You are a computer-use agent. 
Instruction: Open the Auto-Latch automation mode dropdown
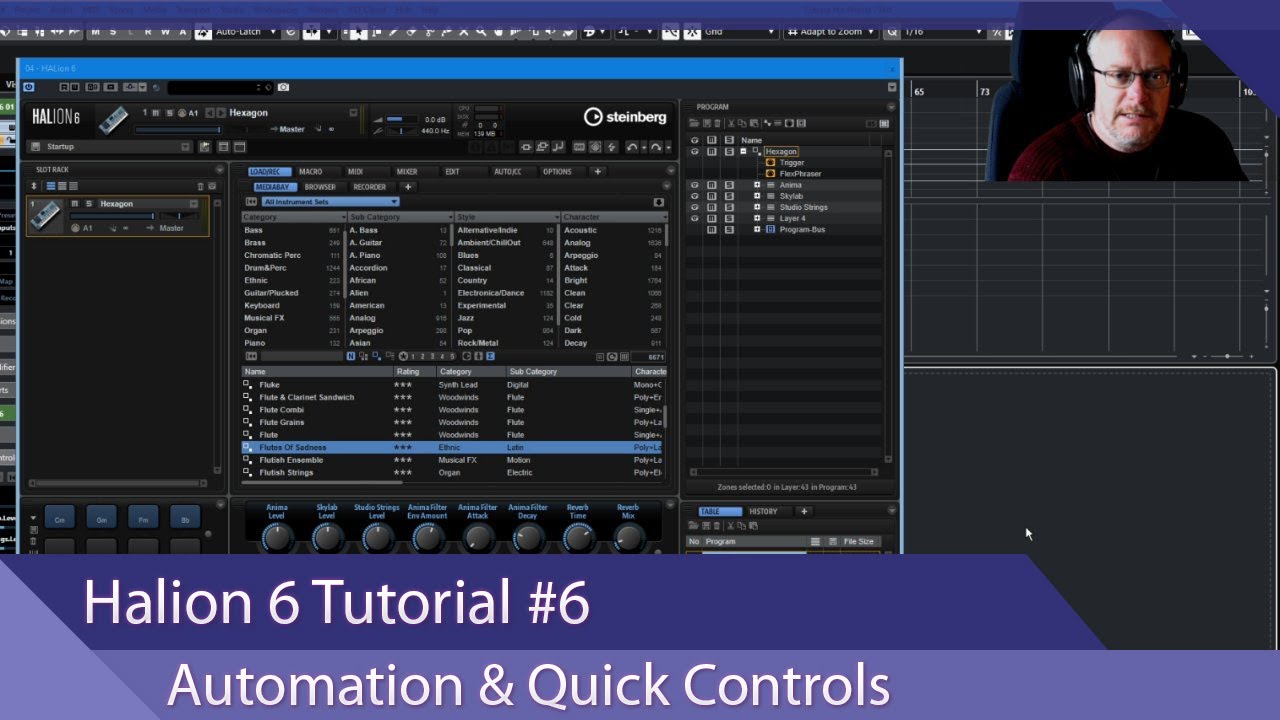click(x=247, y=32)
